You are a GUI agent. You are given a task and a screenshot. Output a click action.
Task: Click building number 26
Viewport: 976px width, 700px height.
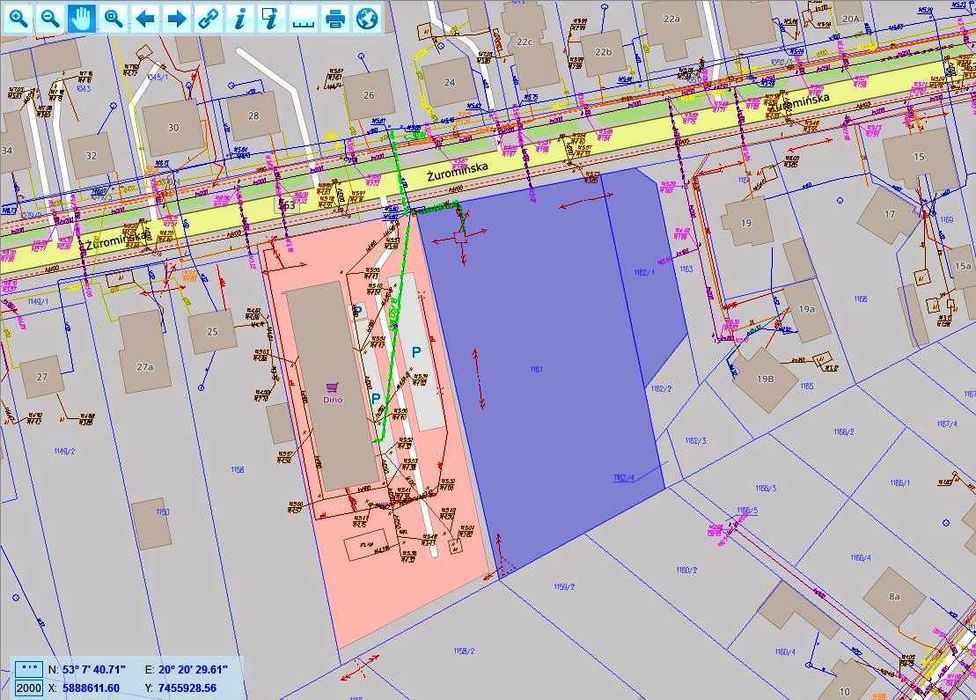tap(369, 95)
